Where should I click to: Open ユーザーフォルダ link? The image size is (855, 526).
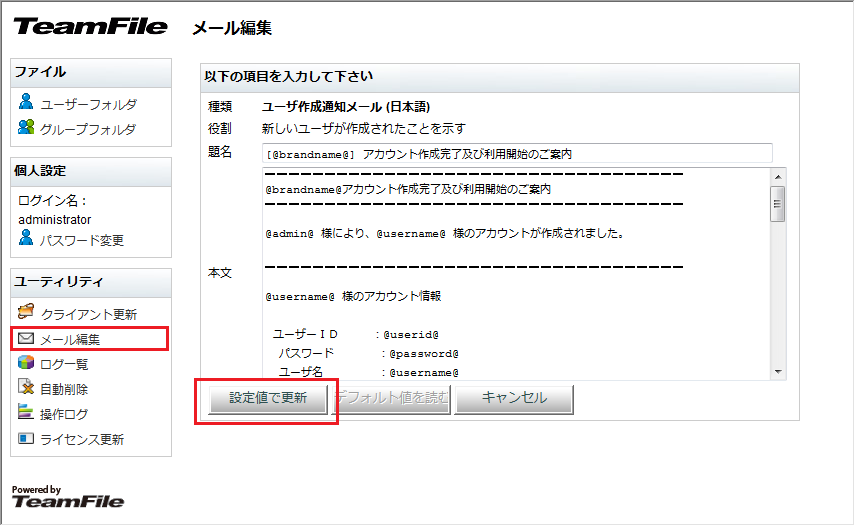[89, 104]
